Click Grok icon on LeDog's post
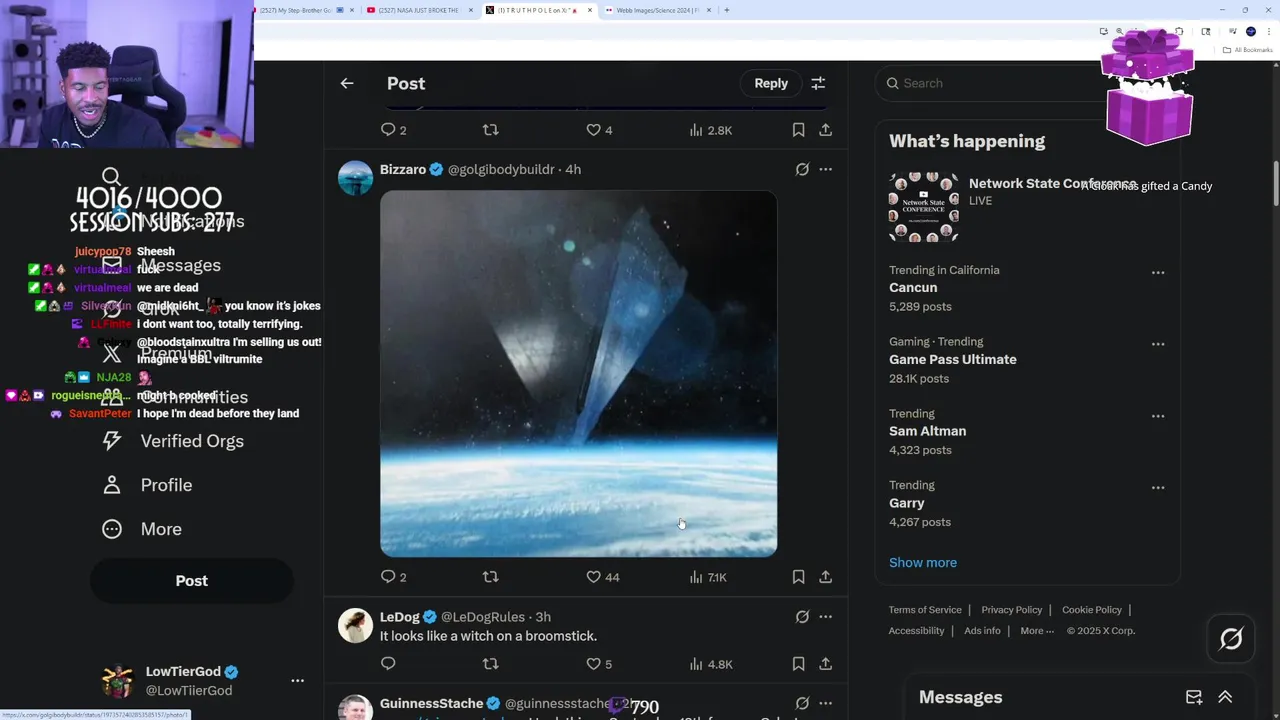The height and width of the screenshot is (720, 1280). pos(802,617)
